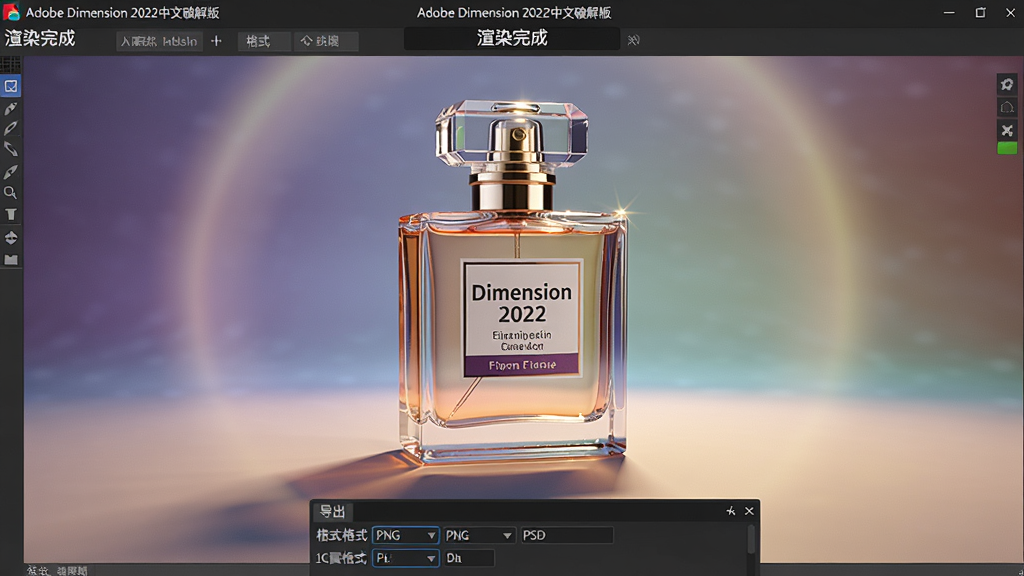Select the folder-shaped tool below the orbit tool
This screenshot has width=1024, height=576.
[x=11, y=260]
